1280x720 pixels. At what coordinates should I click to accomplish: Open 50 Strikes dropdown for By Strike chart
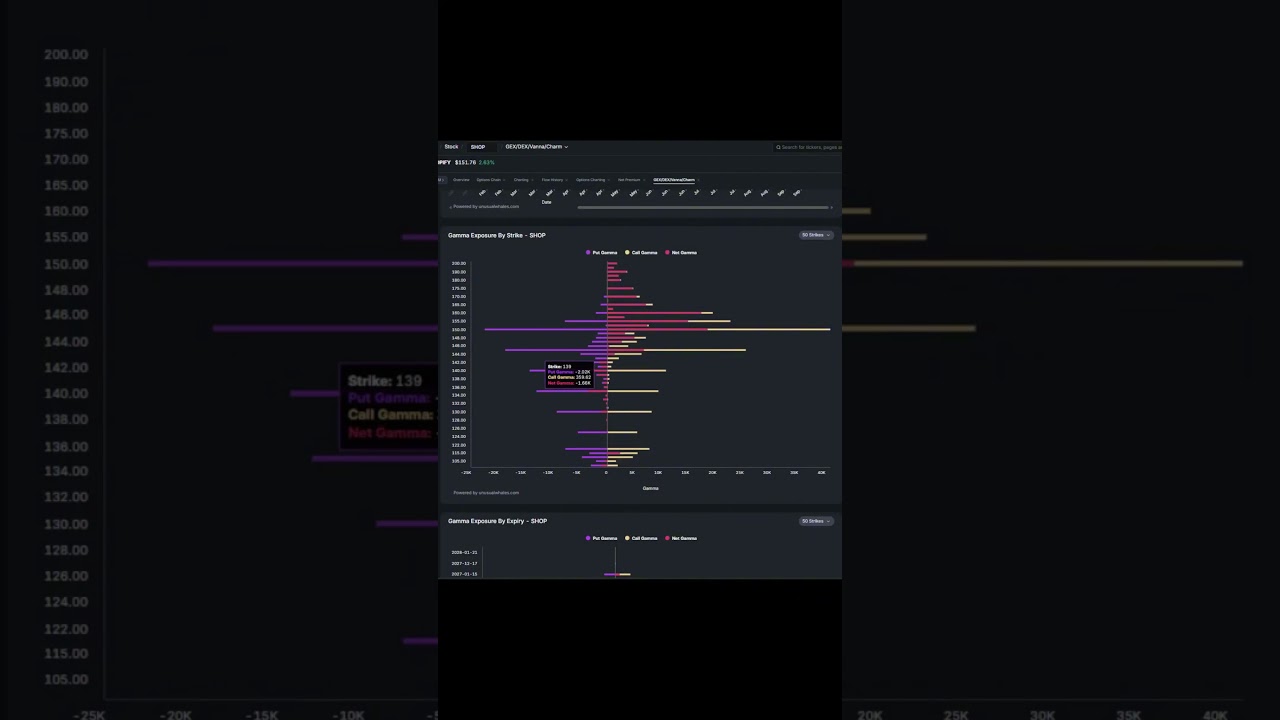click(x=816, y=235)
